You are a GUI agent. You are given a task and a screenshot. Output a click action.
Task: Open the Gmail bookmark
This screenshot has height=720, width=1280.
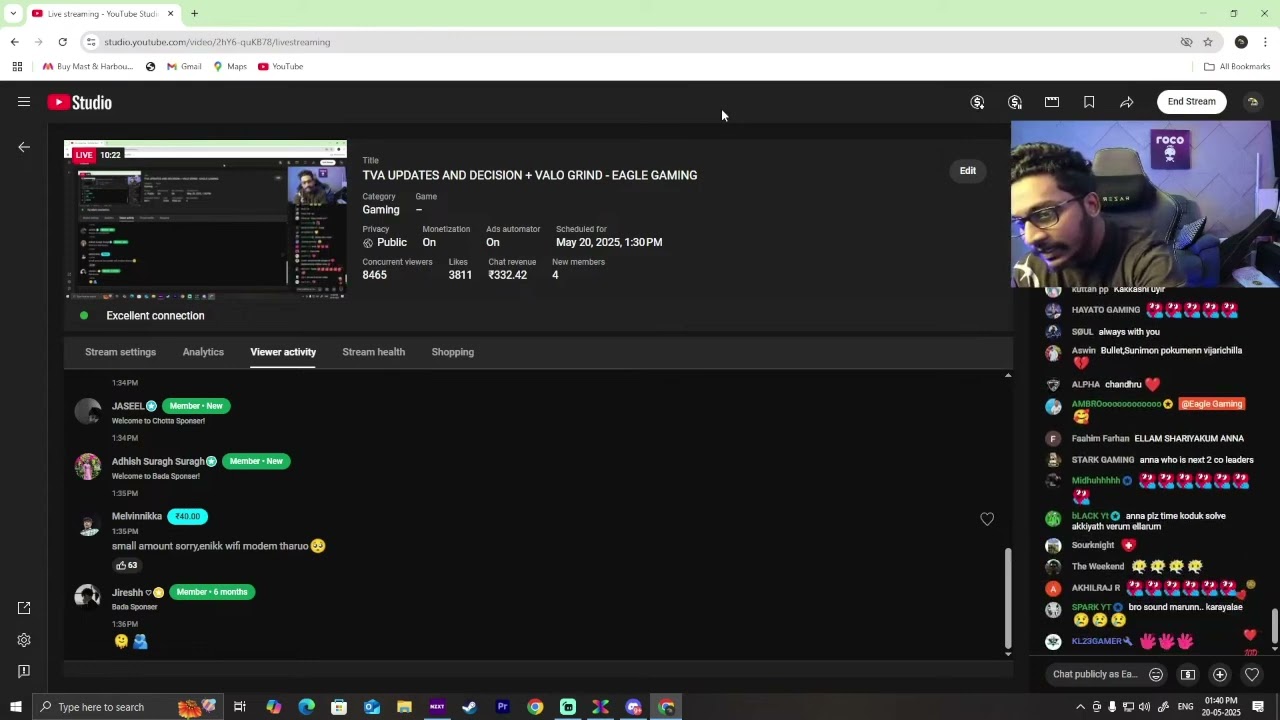pos(184,67)
